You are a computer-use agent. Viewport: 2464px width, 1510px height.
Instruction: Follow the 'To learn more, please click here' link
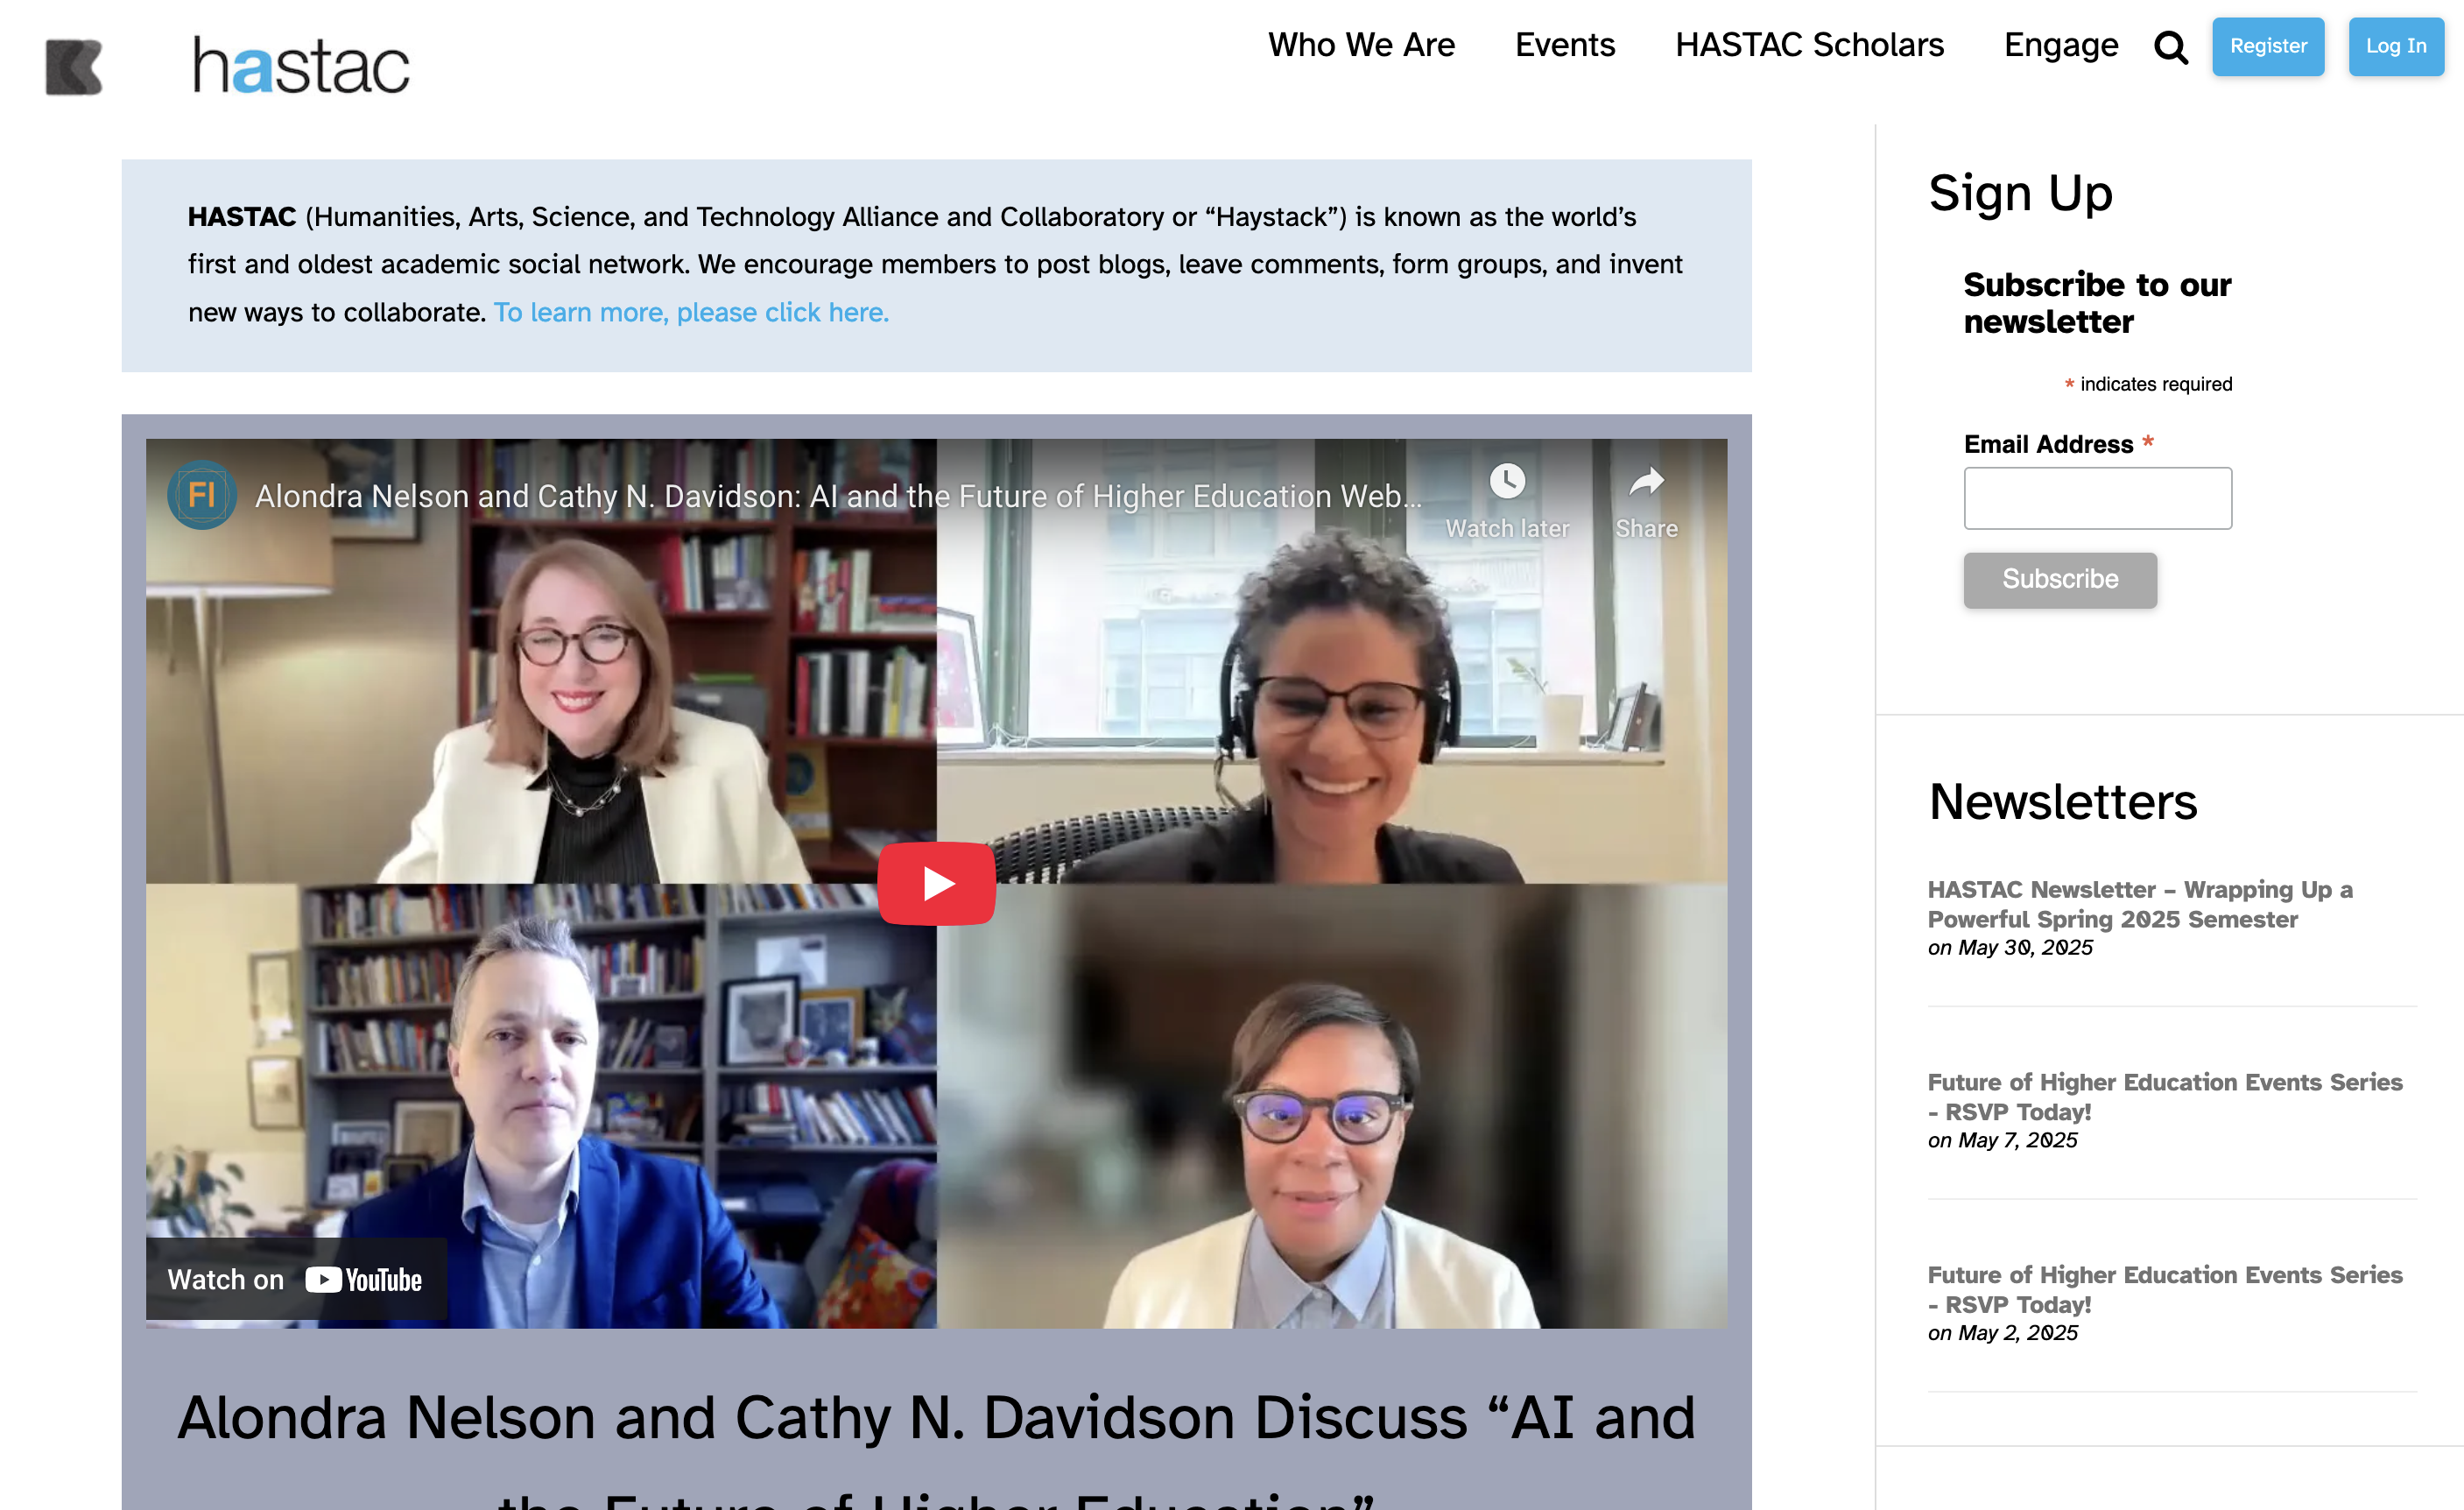point(691,312)
